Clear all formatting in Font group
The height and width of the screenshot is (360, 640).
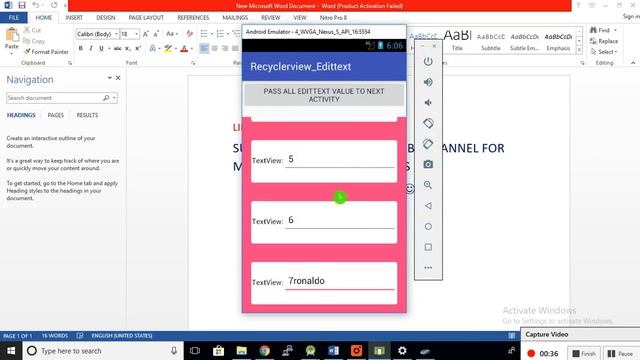point(190,34)
